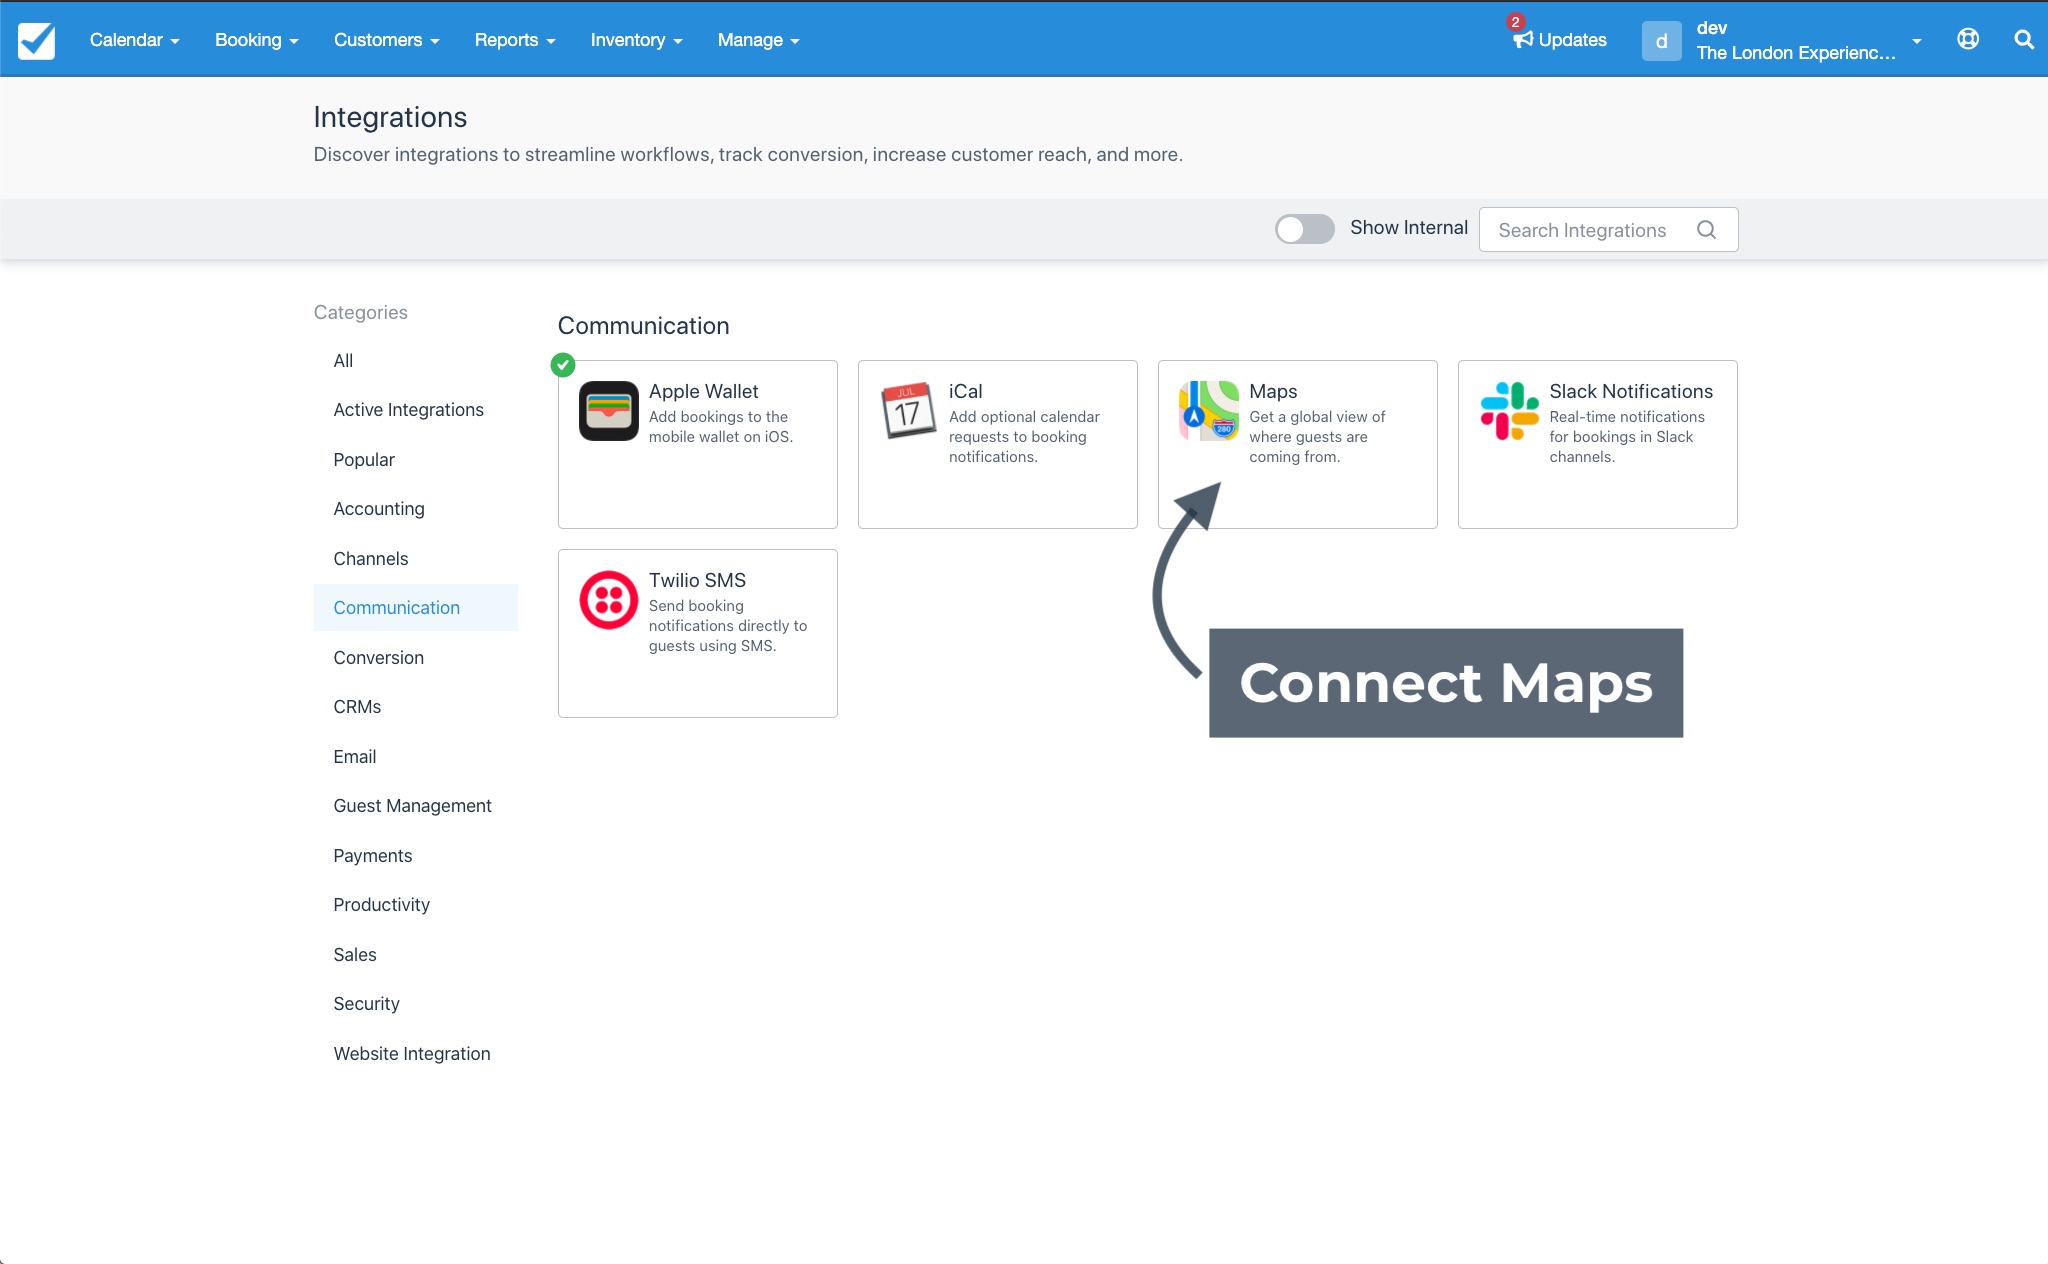
Task: Open the iCal integration title
Action: pos(965,391)
